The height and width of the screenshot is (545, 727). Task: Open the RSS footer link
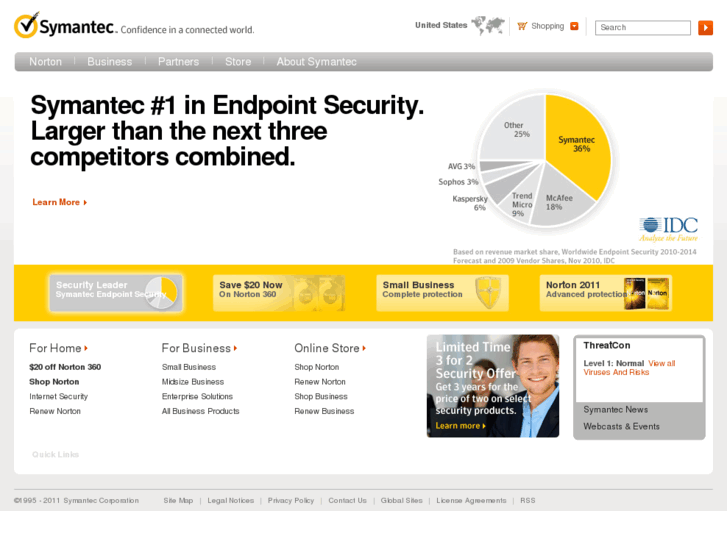[x=528, y=500]
